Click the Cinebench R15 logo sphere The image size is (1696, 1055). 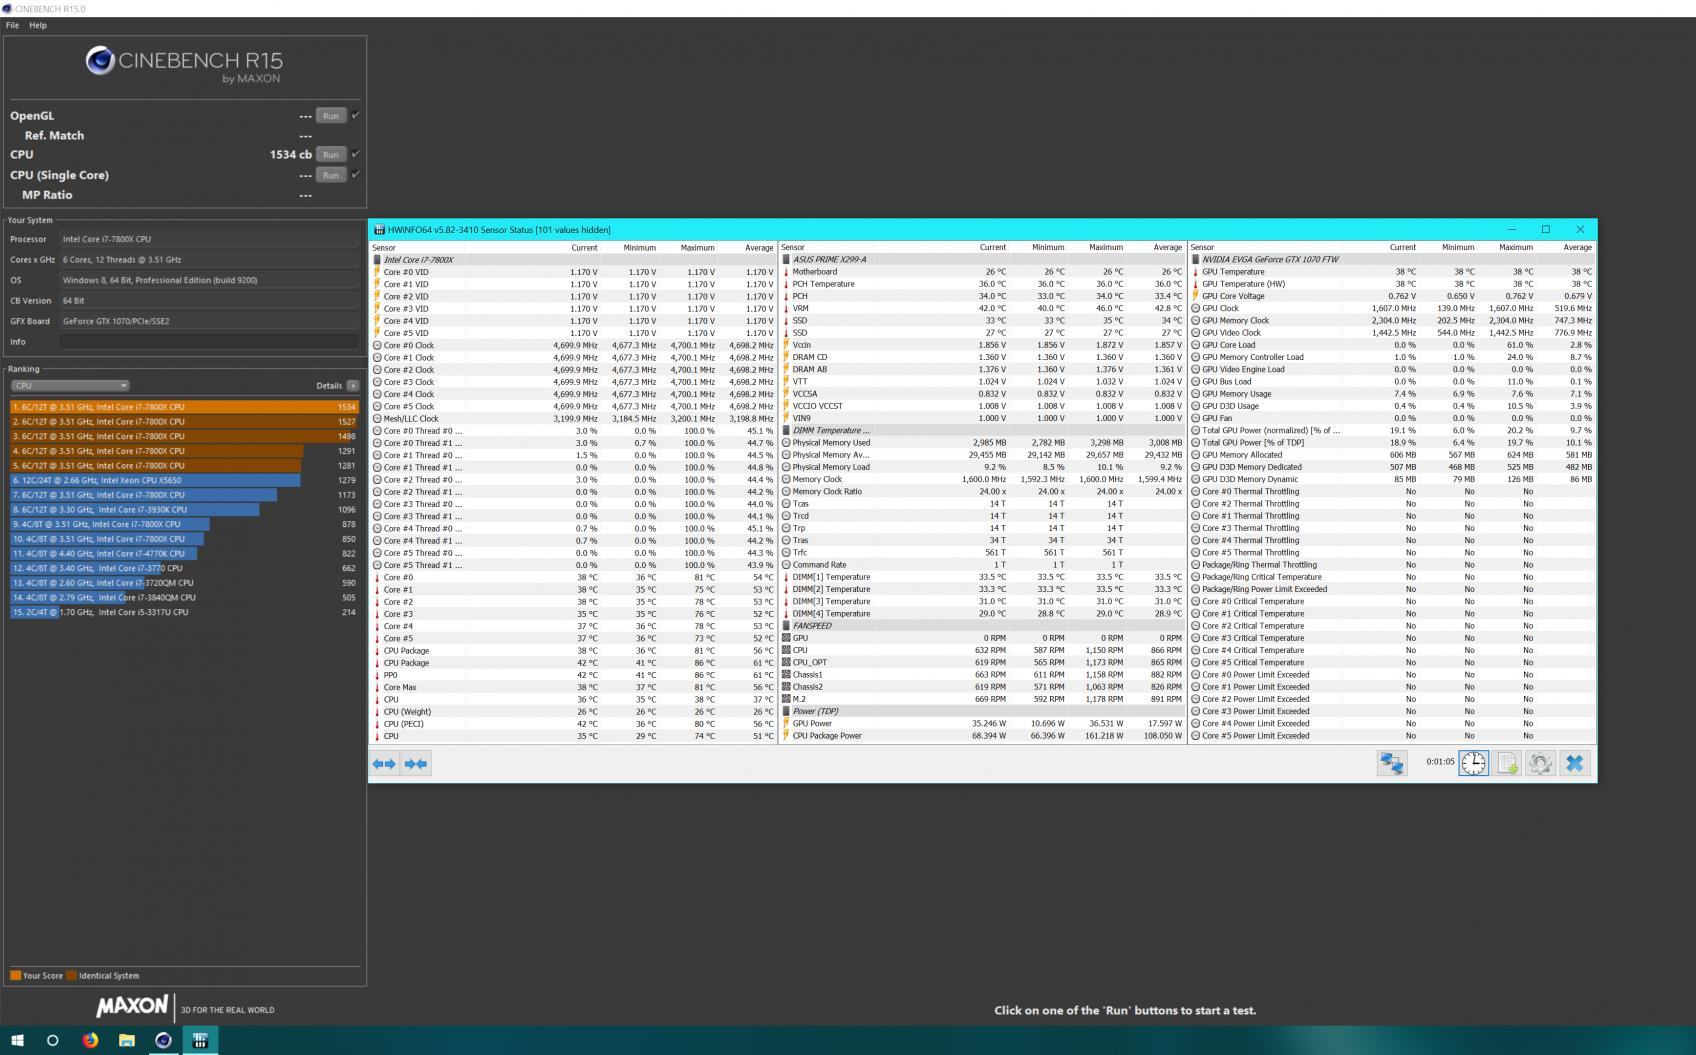coord(100,61)
